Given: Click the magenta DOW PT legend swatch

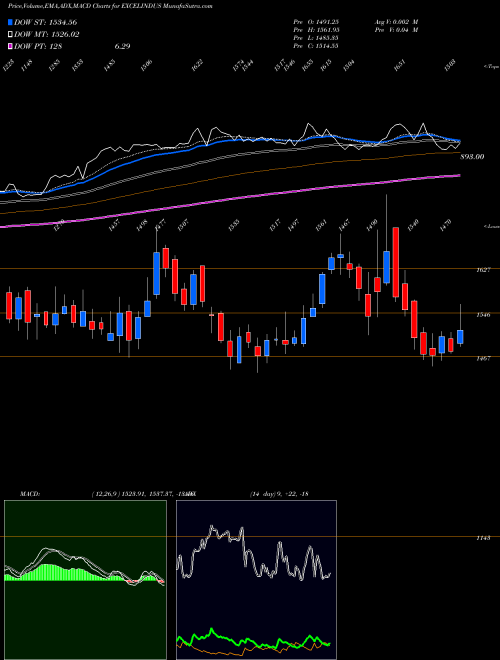Looking at the screenshot, I should (x=10, y=46).
